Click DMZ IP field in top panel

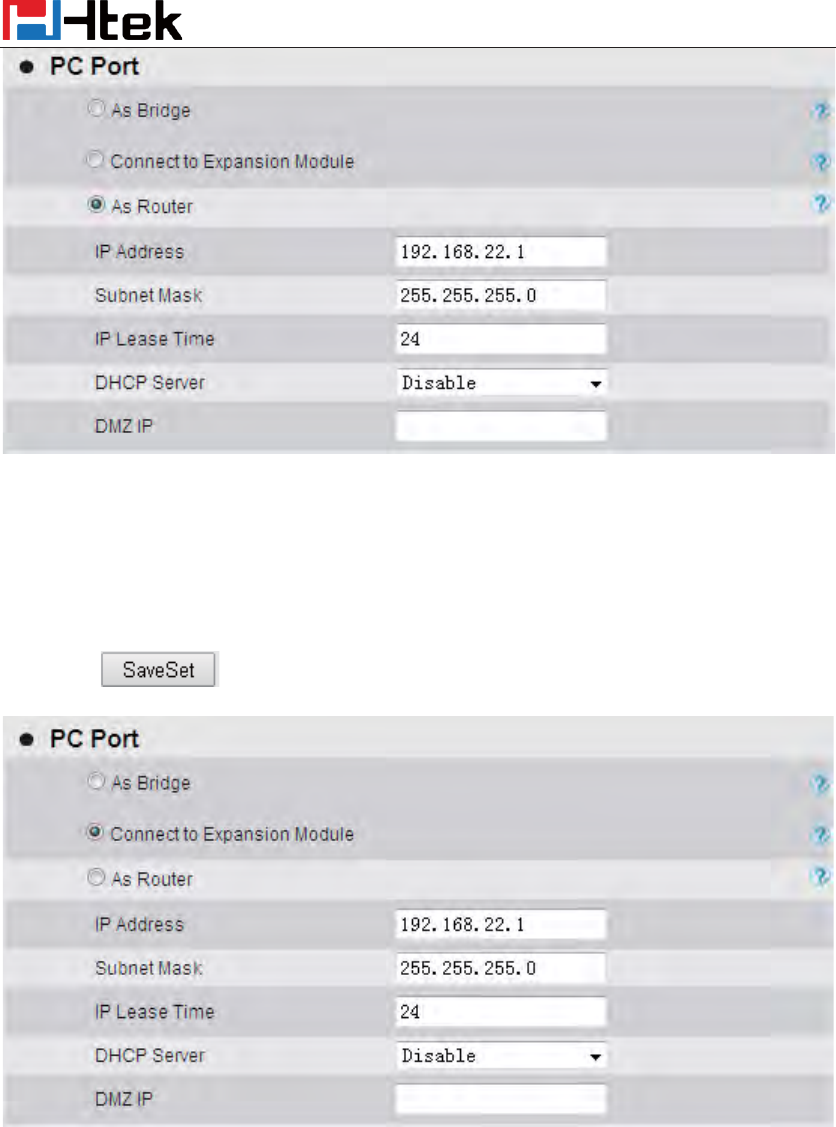click(501, 427)
